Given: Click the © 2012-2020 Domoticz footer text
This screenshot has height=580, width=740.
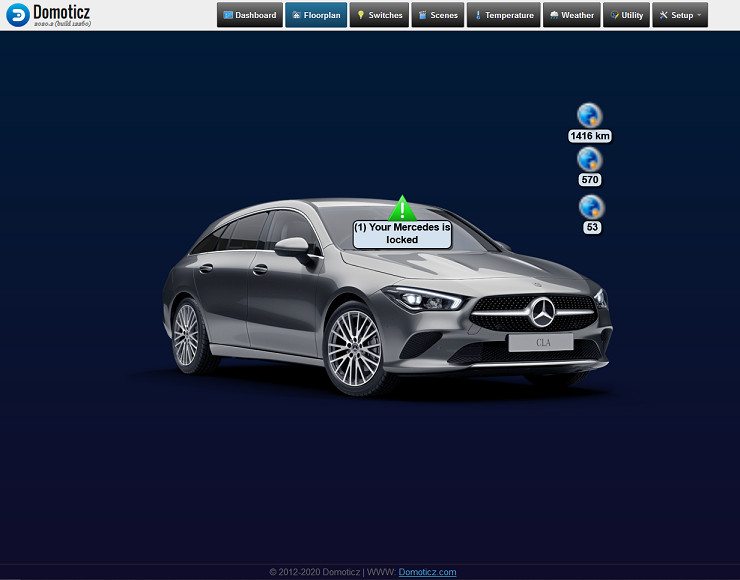Looking at the screenshot, I should [x=314, y=572].
